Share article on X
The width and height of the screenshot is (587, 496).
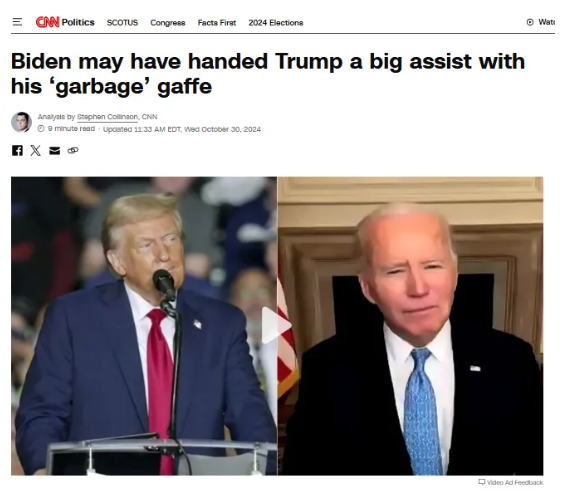36,150
